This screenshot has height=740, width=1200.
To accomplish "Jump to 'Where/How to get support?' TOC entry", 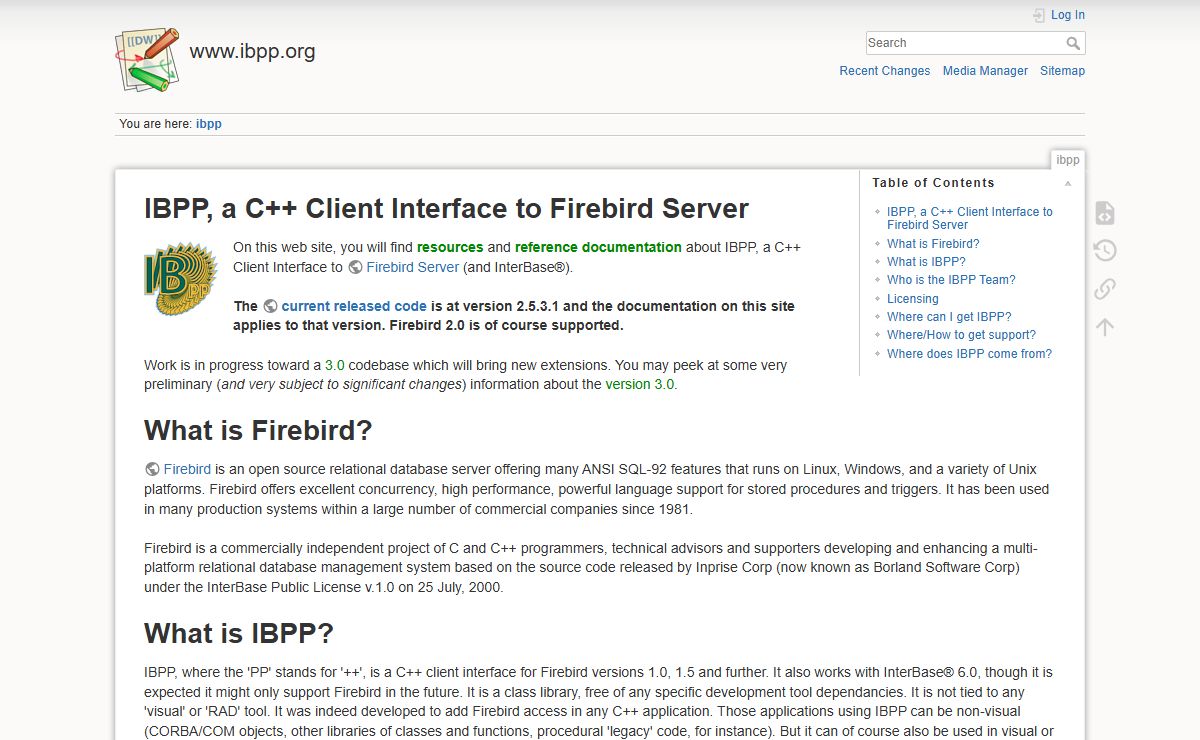I will tap(961, 335).
